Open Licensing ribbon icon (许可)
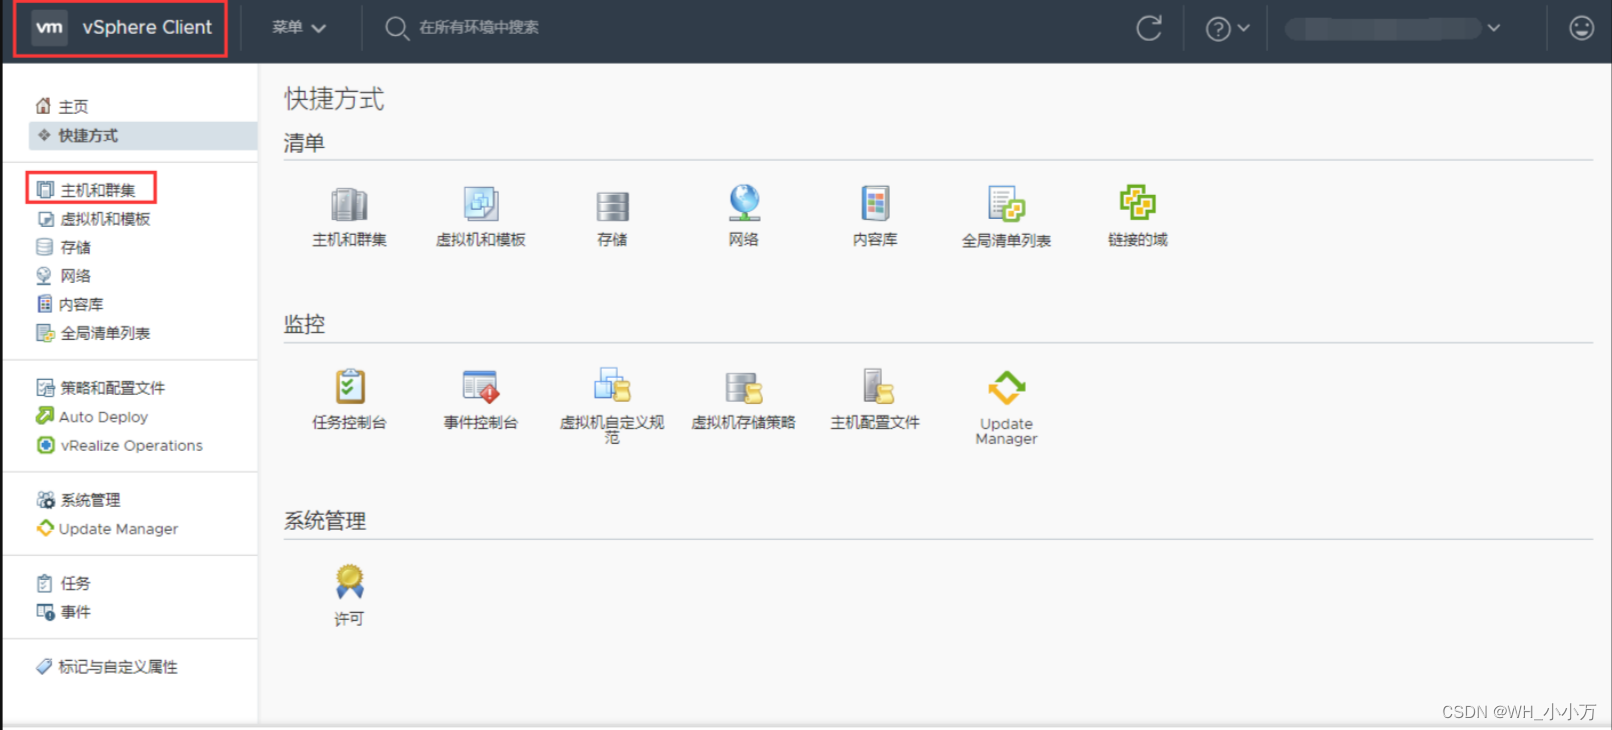Screen dimensions: 1612x730 [349, 582]
